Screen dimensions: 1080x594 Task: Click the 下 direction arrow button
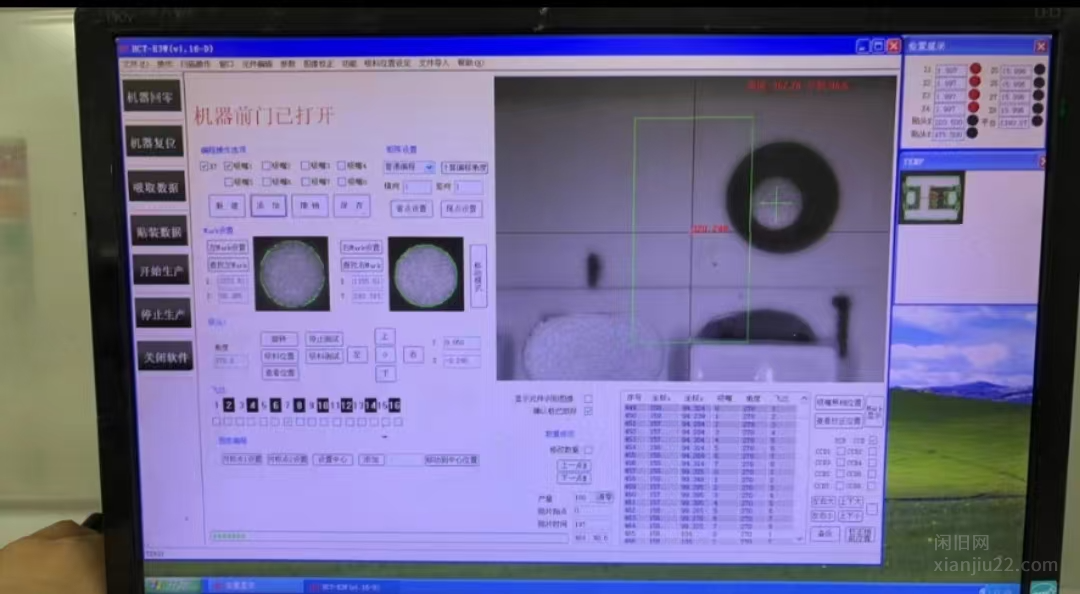click(384, 373)
